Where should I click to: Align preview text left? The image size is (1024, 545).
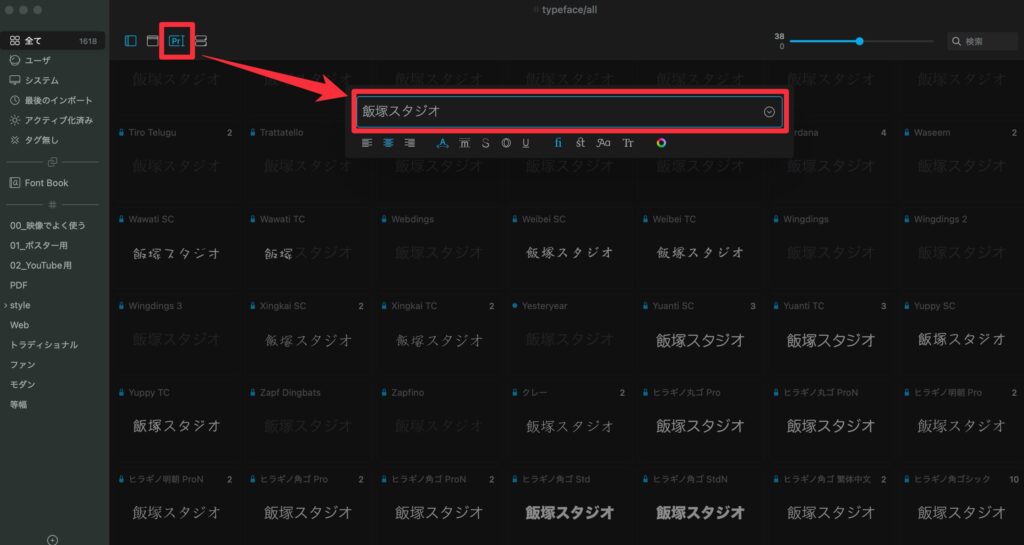(367, 143)
